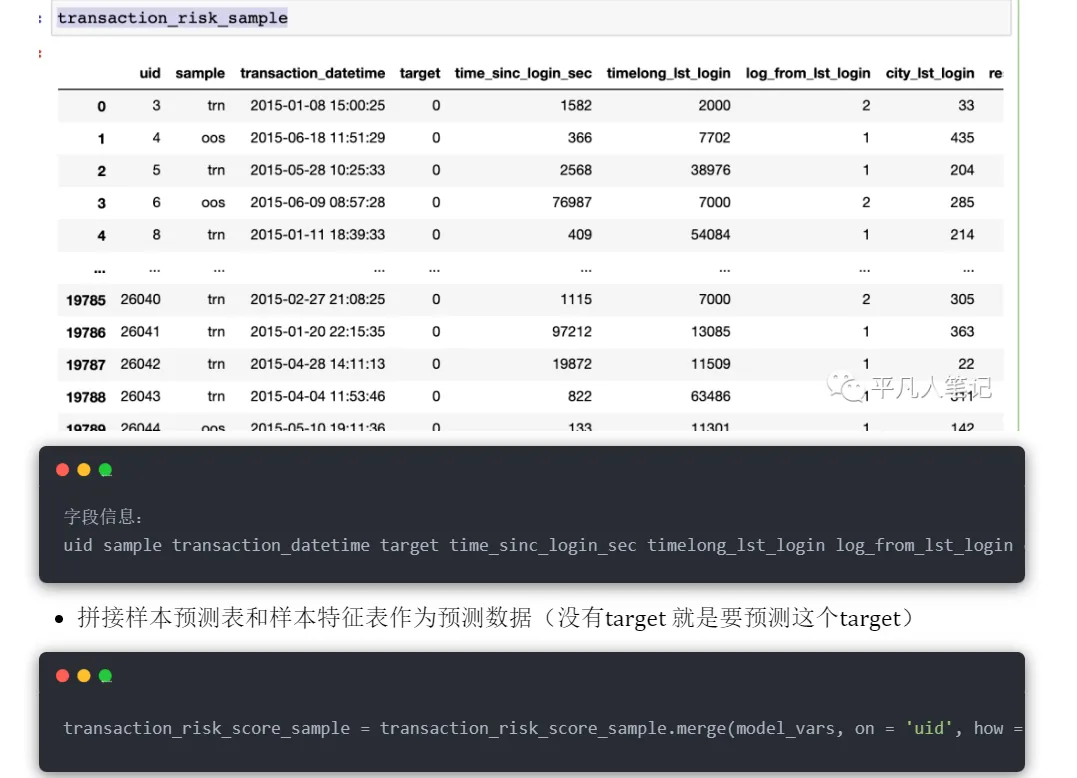Click the target column header
The image size is (1077, 778).
(x=420, y=73)
